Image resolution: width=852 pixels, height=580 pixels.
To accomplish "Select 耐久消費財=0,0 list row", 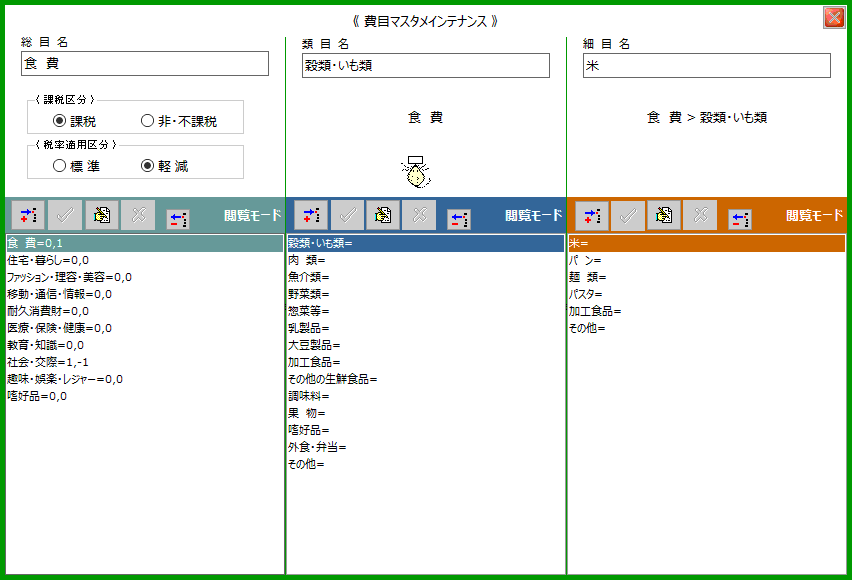I will [145, 311].
